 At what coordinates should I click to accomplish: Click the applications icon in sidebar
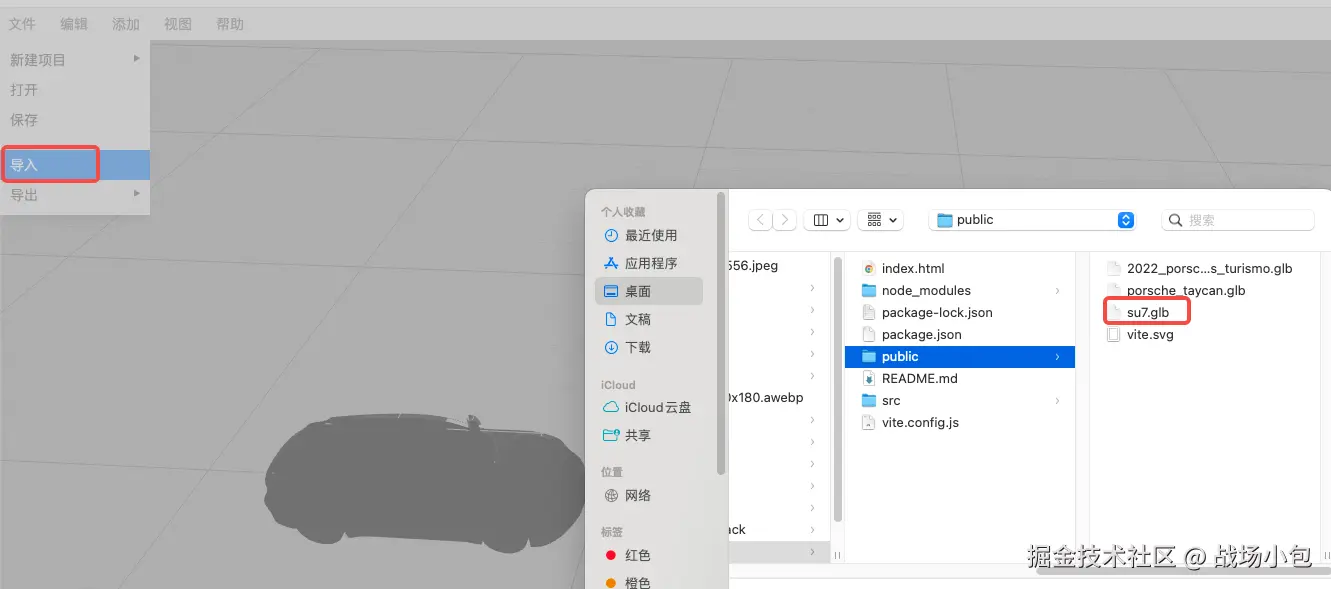(x=612, y=263)
